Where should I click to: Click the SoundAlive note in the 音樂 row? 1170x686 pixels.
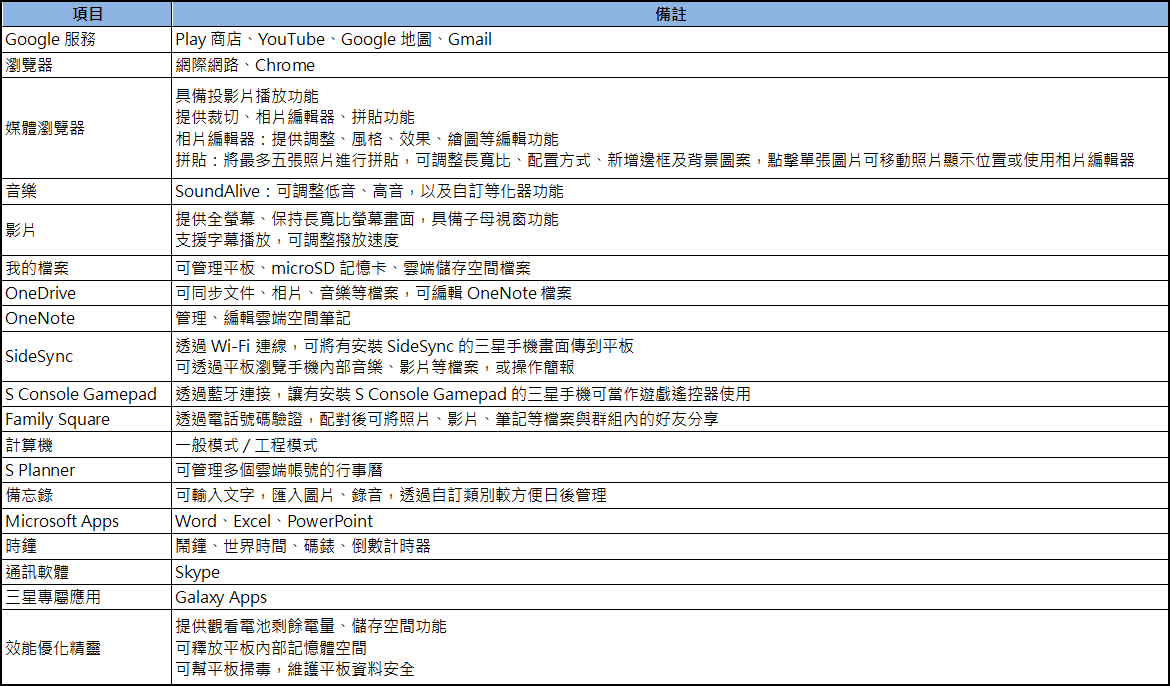pyautogui.click(x=369, y=191)
